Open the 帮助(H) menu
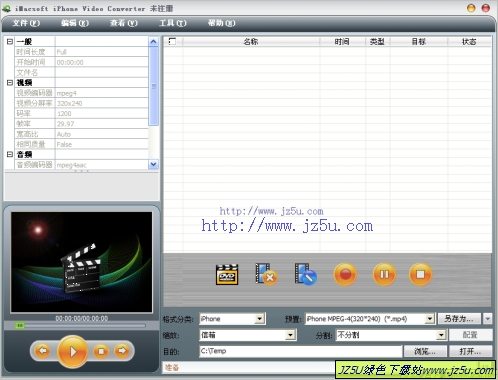This screenshot has height=380, width=498. [x=221, y=23]
